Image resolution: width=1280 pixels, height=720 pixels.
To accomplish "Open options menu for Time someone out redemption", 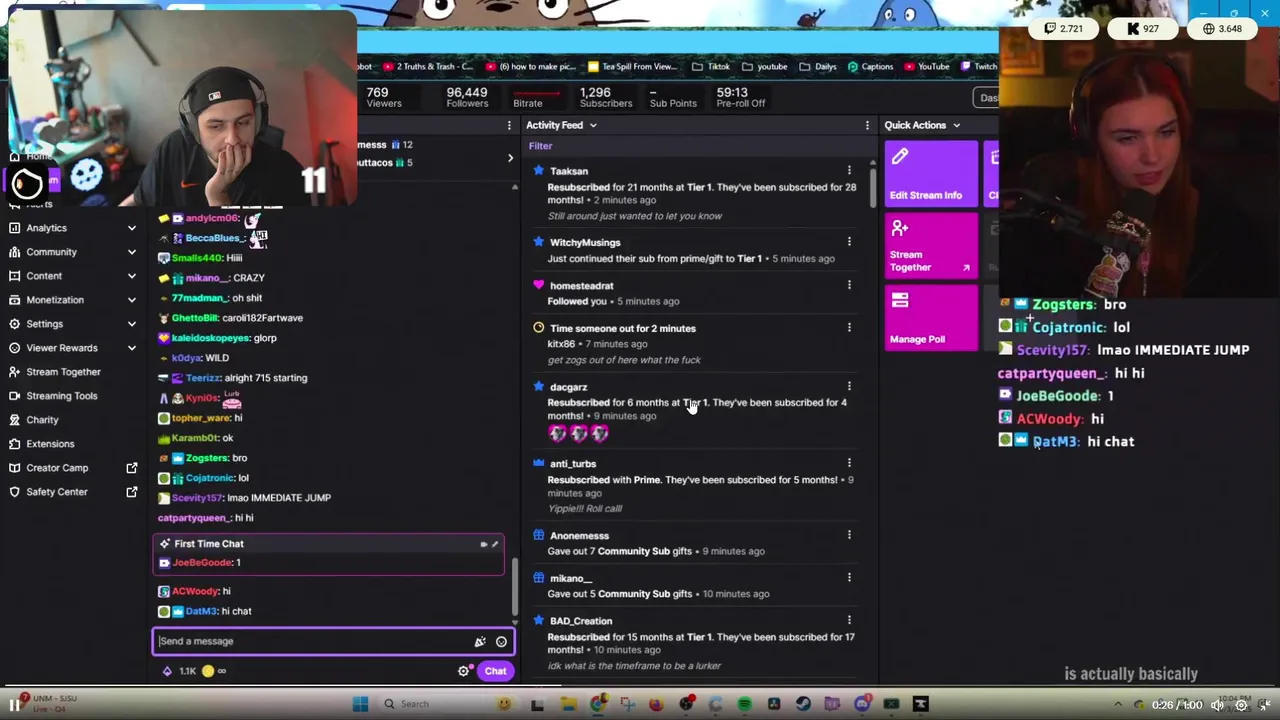I will point(849,327).
